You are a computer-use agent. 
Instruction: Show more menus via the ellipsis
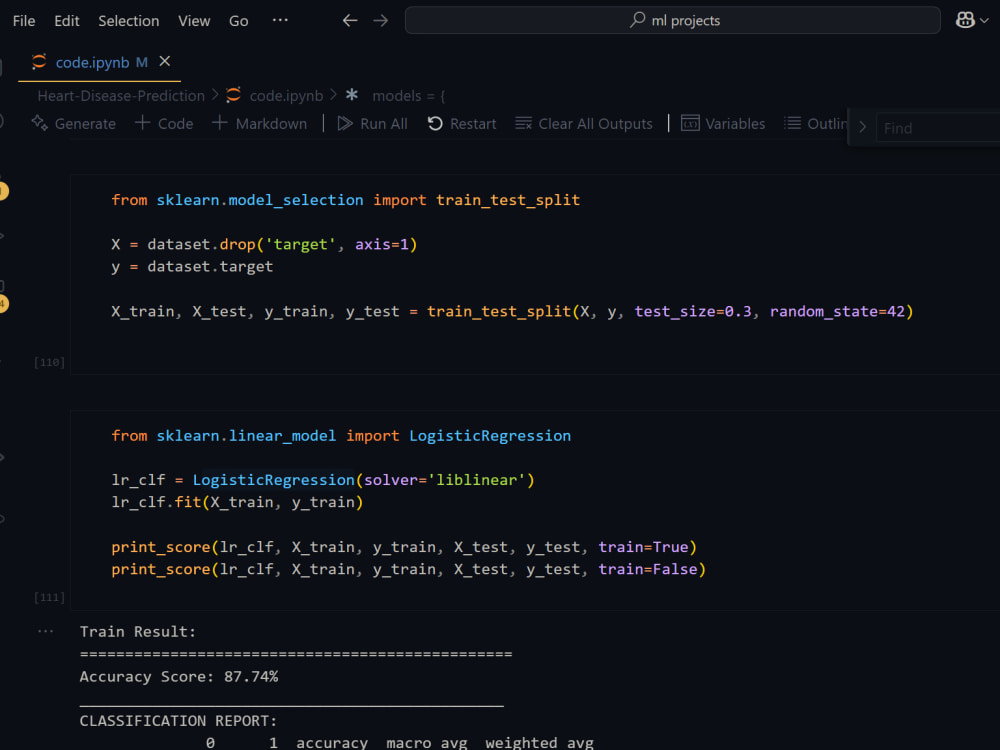pos(280,20)
